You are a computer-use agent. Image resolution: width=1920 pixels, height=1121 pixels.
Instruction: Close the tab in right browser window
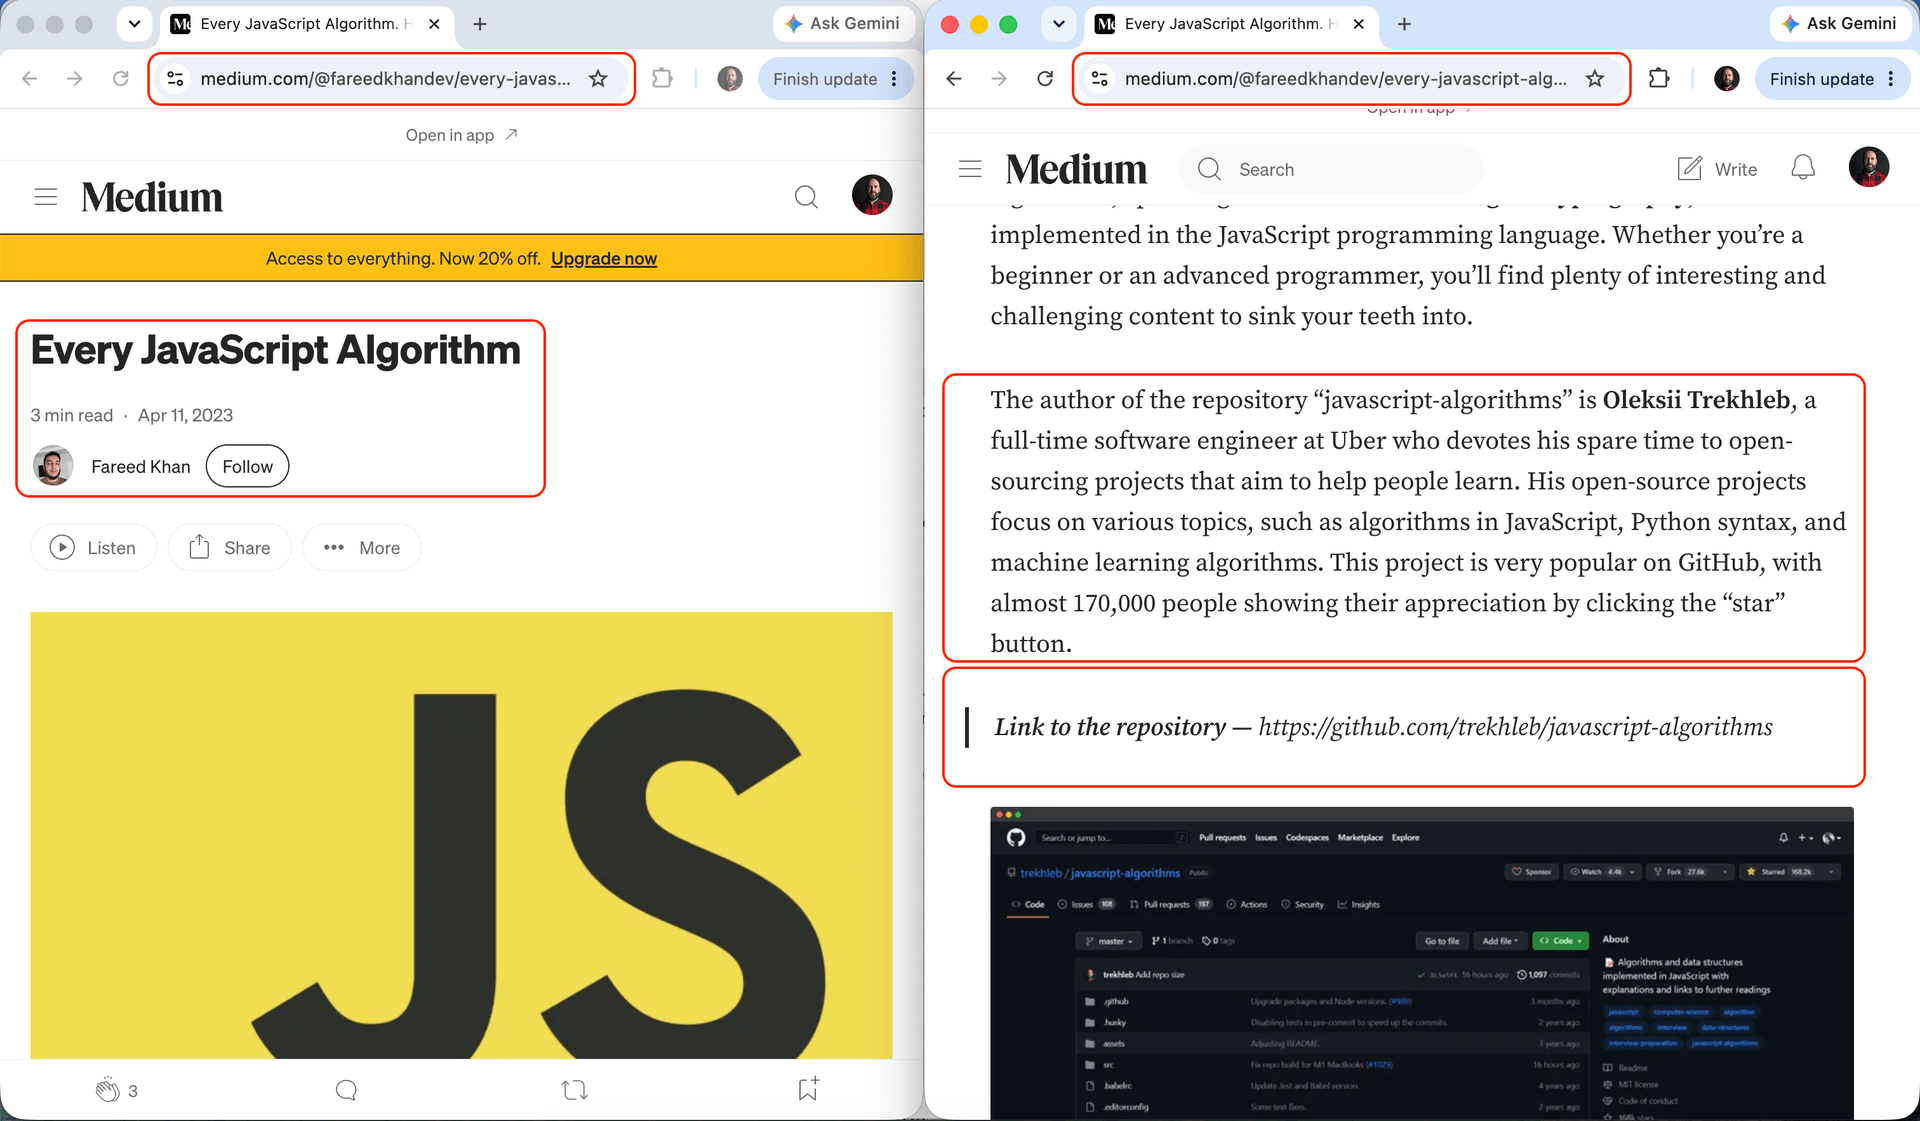point(1358,24)
